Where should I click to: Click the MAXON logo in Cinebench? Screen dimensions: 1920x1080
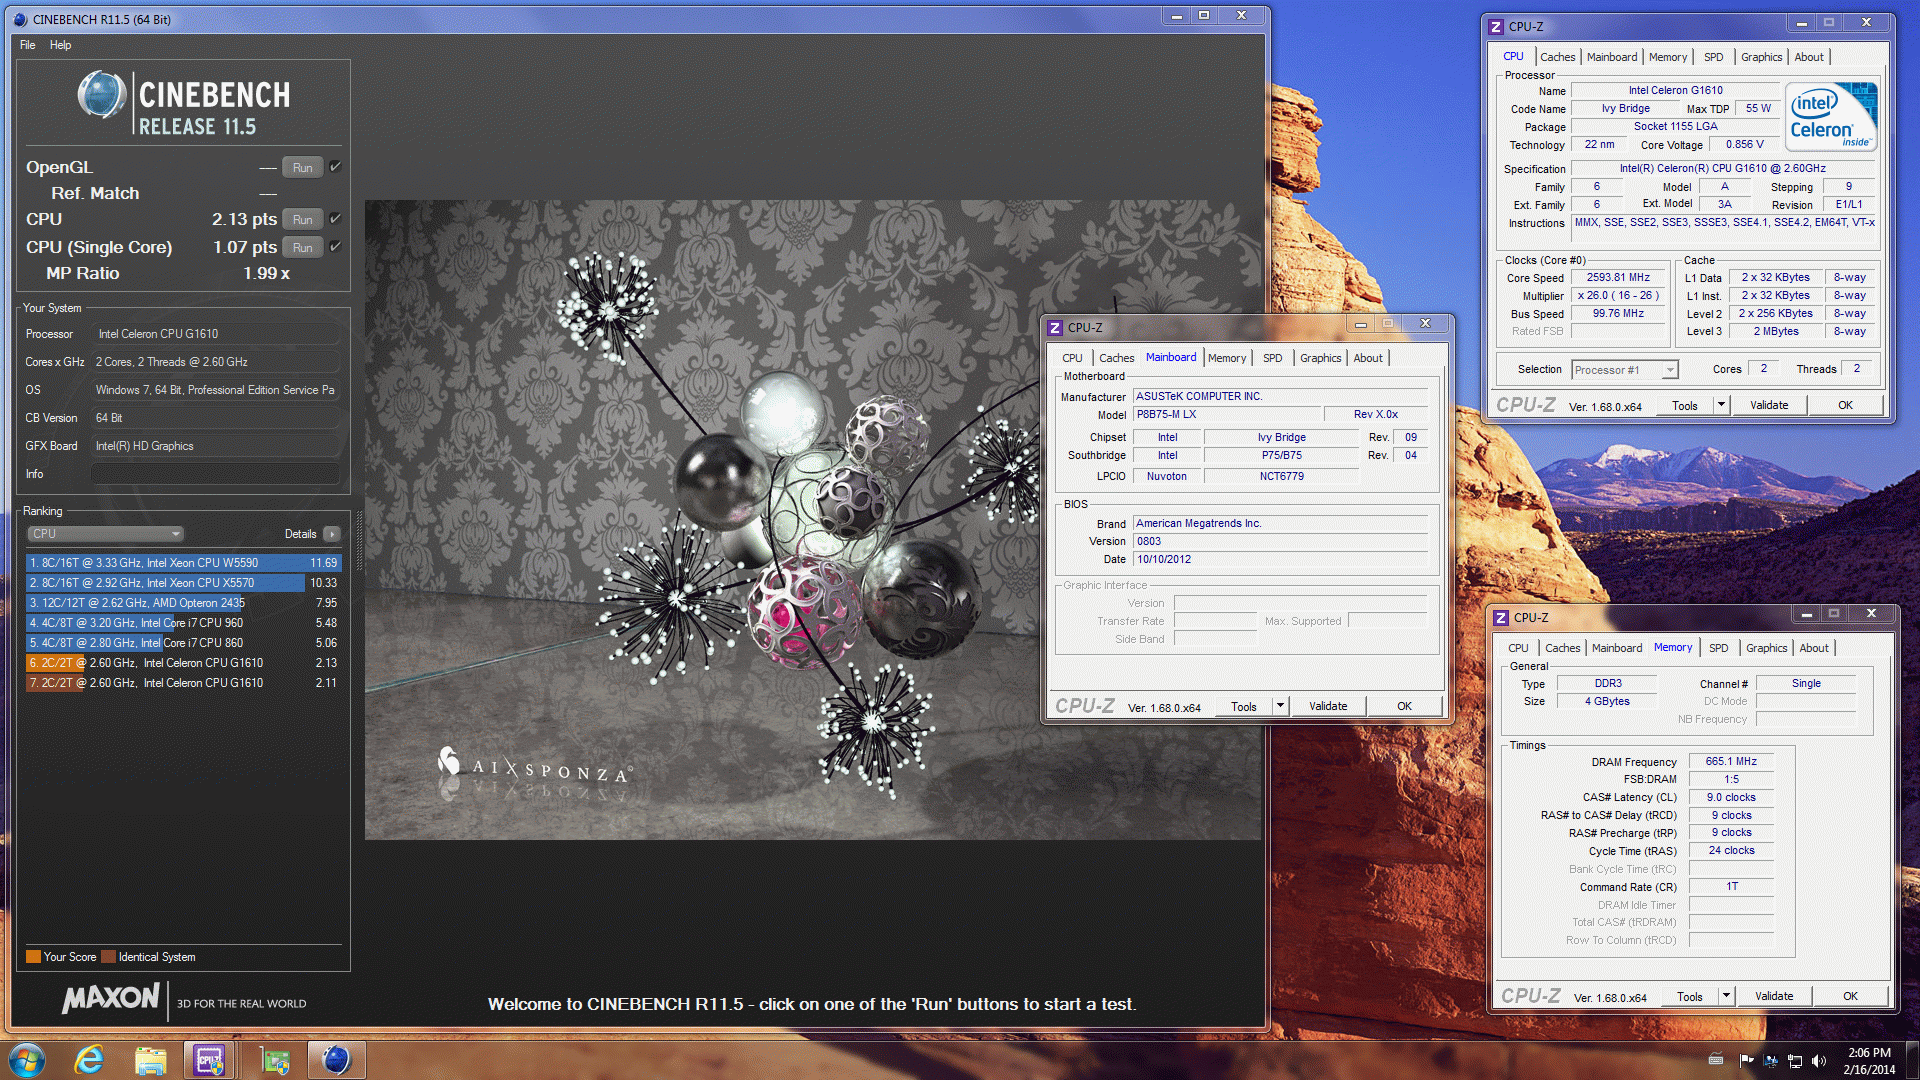pyautogui.click(x=110, y=998)
